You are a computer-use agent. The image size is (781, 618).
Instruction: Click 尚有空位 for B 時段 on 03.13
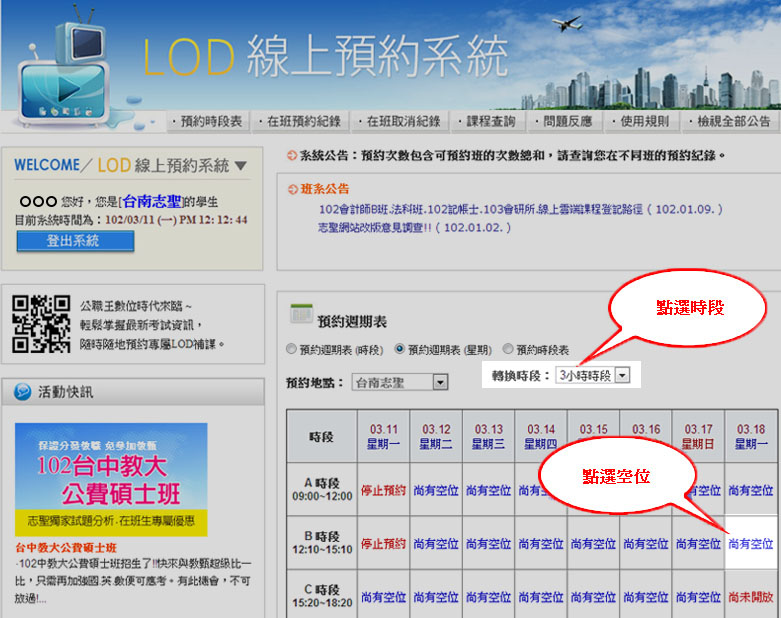coord(488,544)
